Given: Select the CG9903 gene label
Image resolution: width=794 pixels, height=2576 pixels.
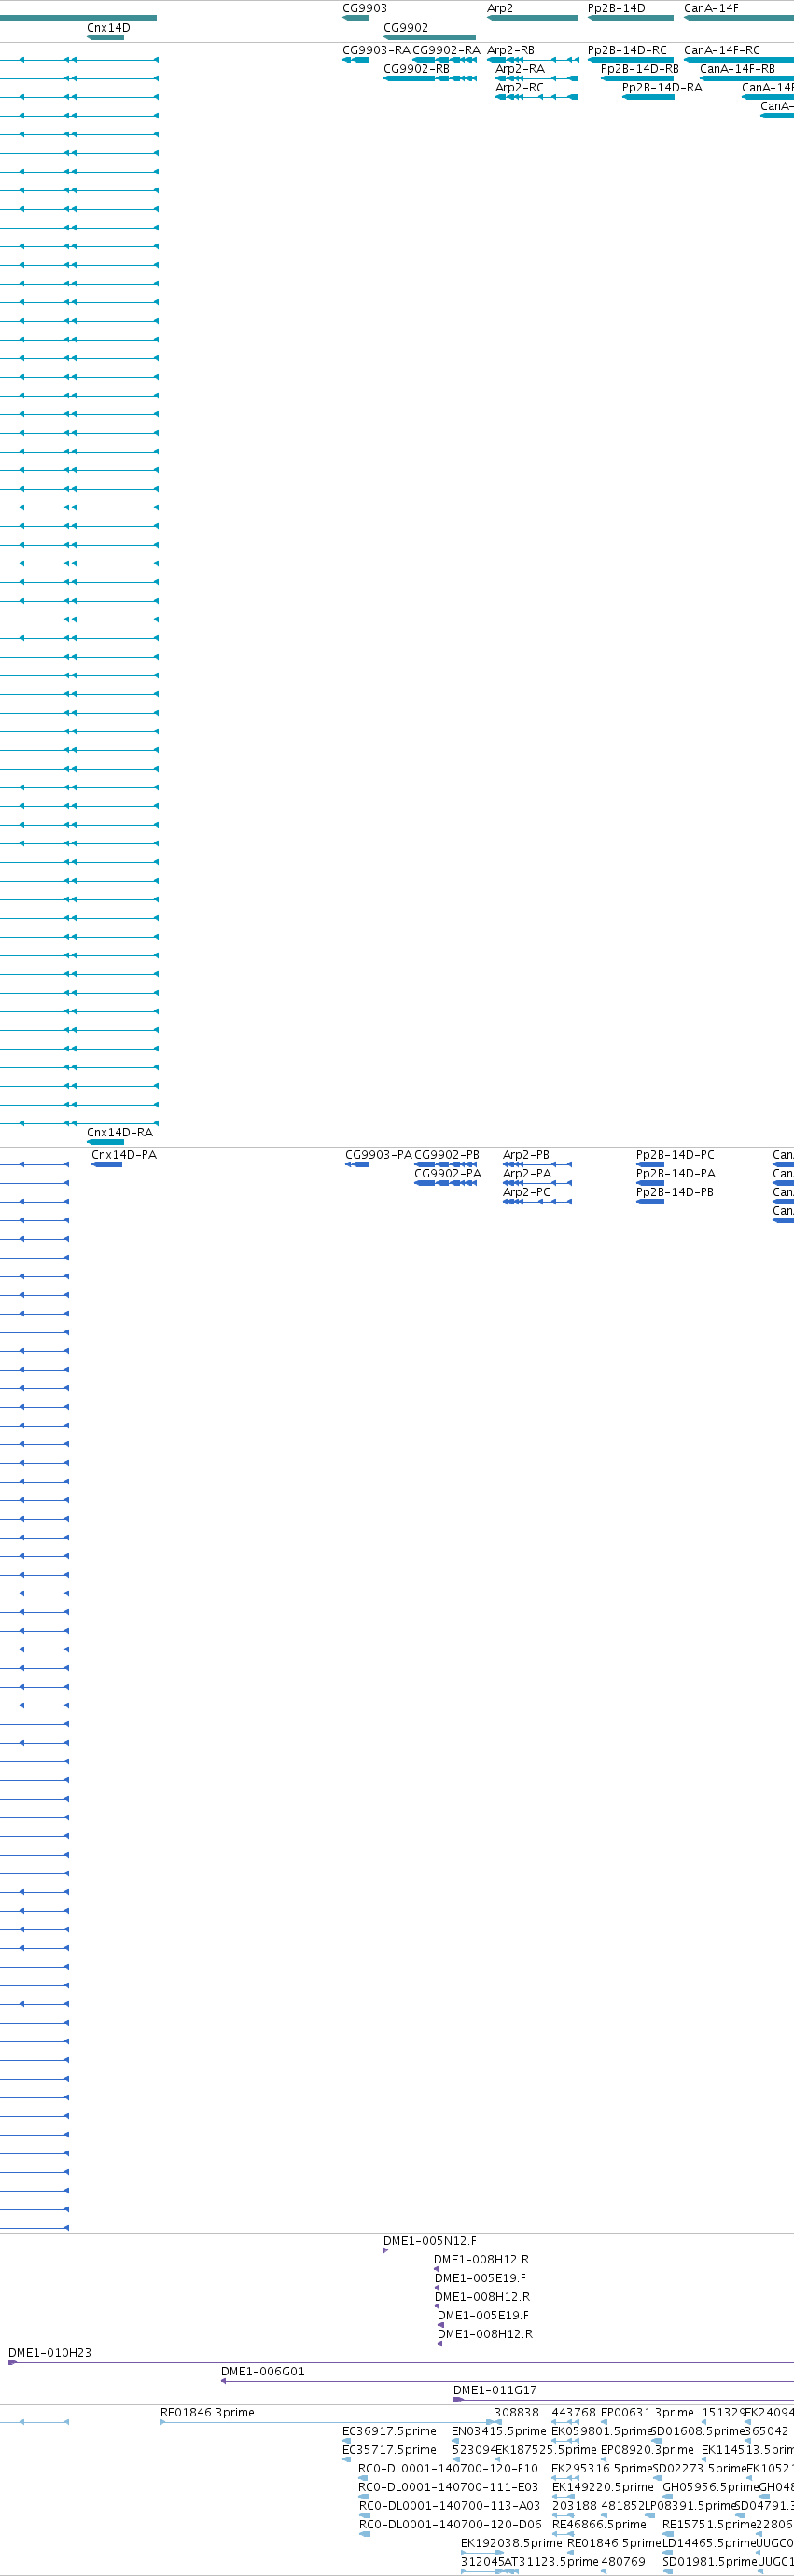Looking at the screenshot, I should (x=365, y=8).
